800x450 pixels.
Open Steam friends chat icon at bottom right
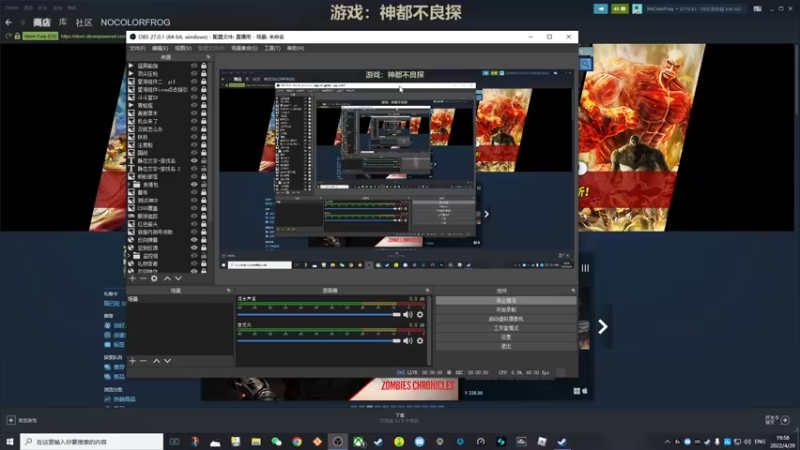point(785,420)
